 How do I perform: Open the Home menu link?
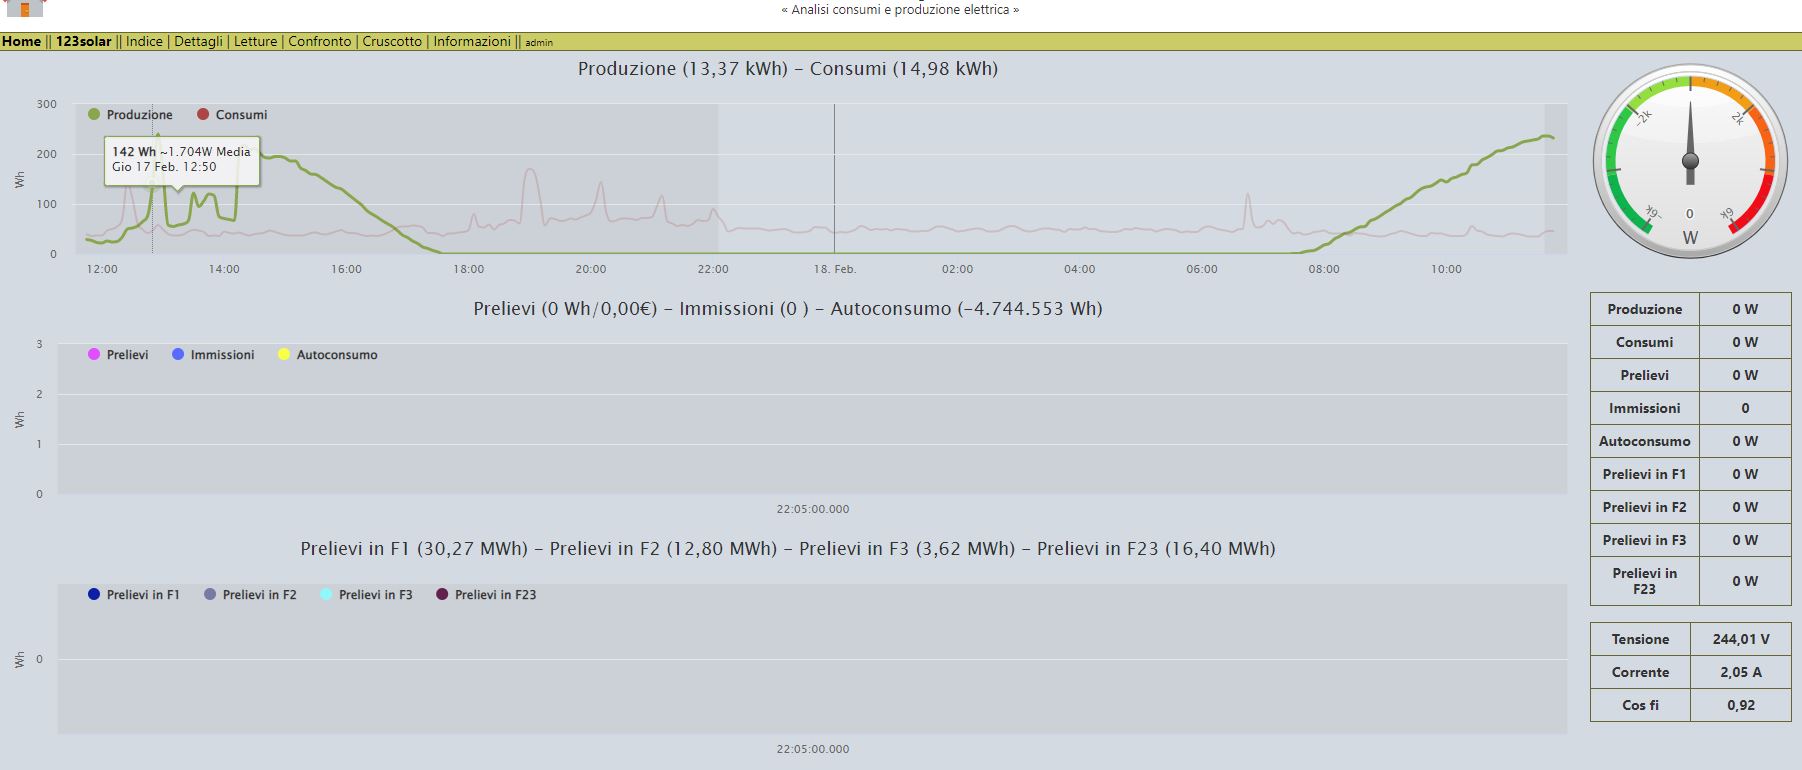pyautogui.click(x=21, y=41)
